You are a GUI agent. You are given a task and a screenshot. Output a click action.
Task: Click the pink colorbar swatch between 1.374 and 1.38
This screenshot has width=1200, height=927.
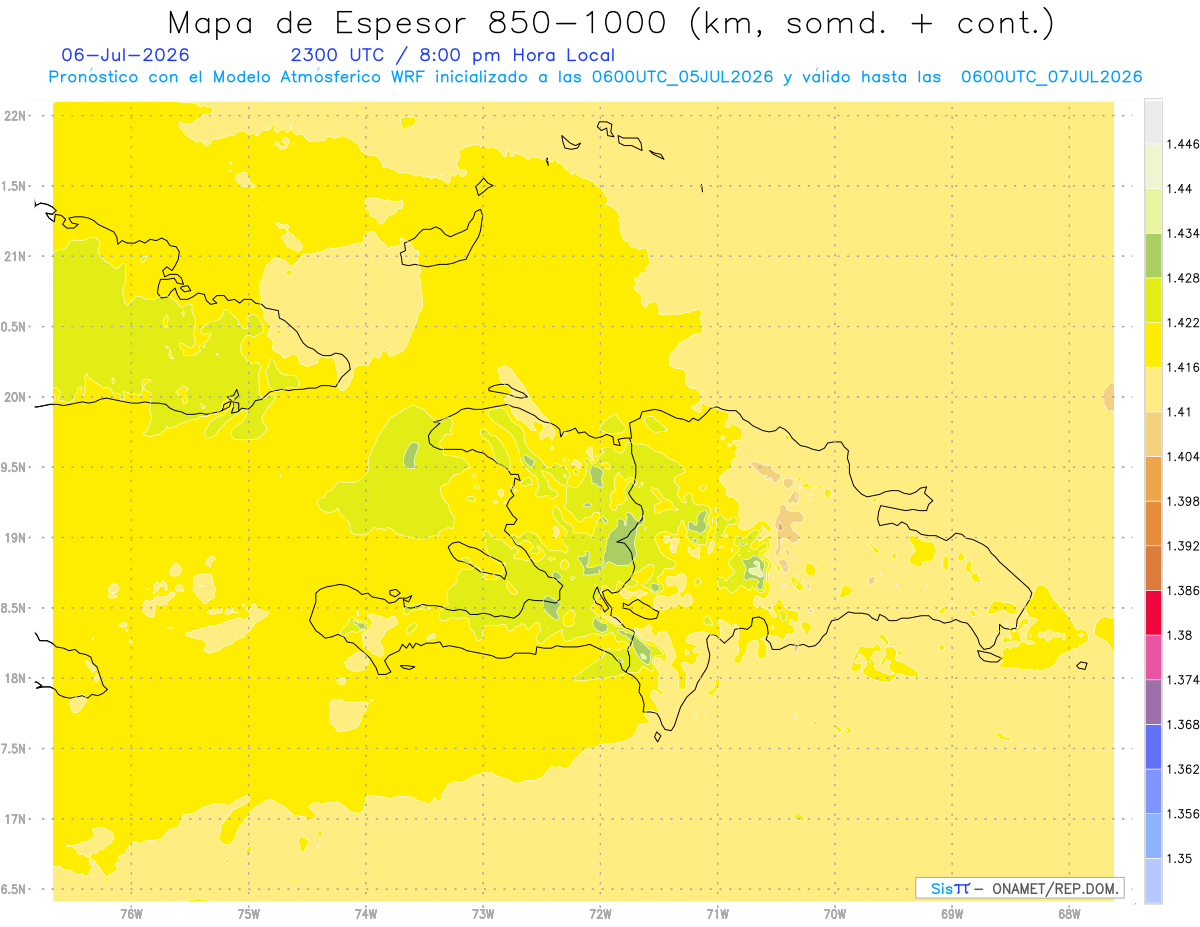pos(1153,657)
